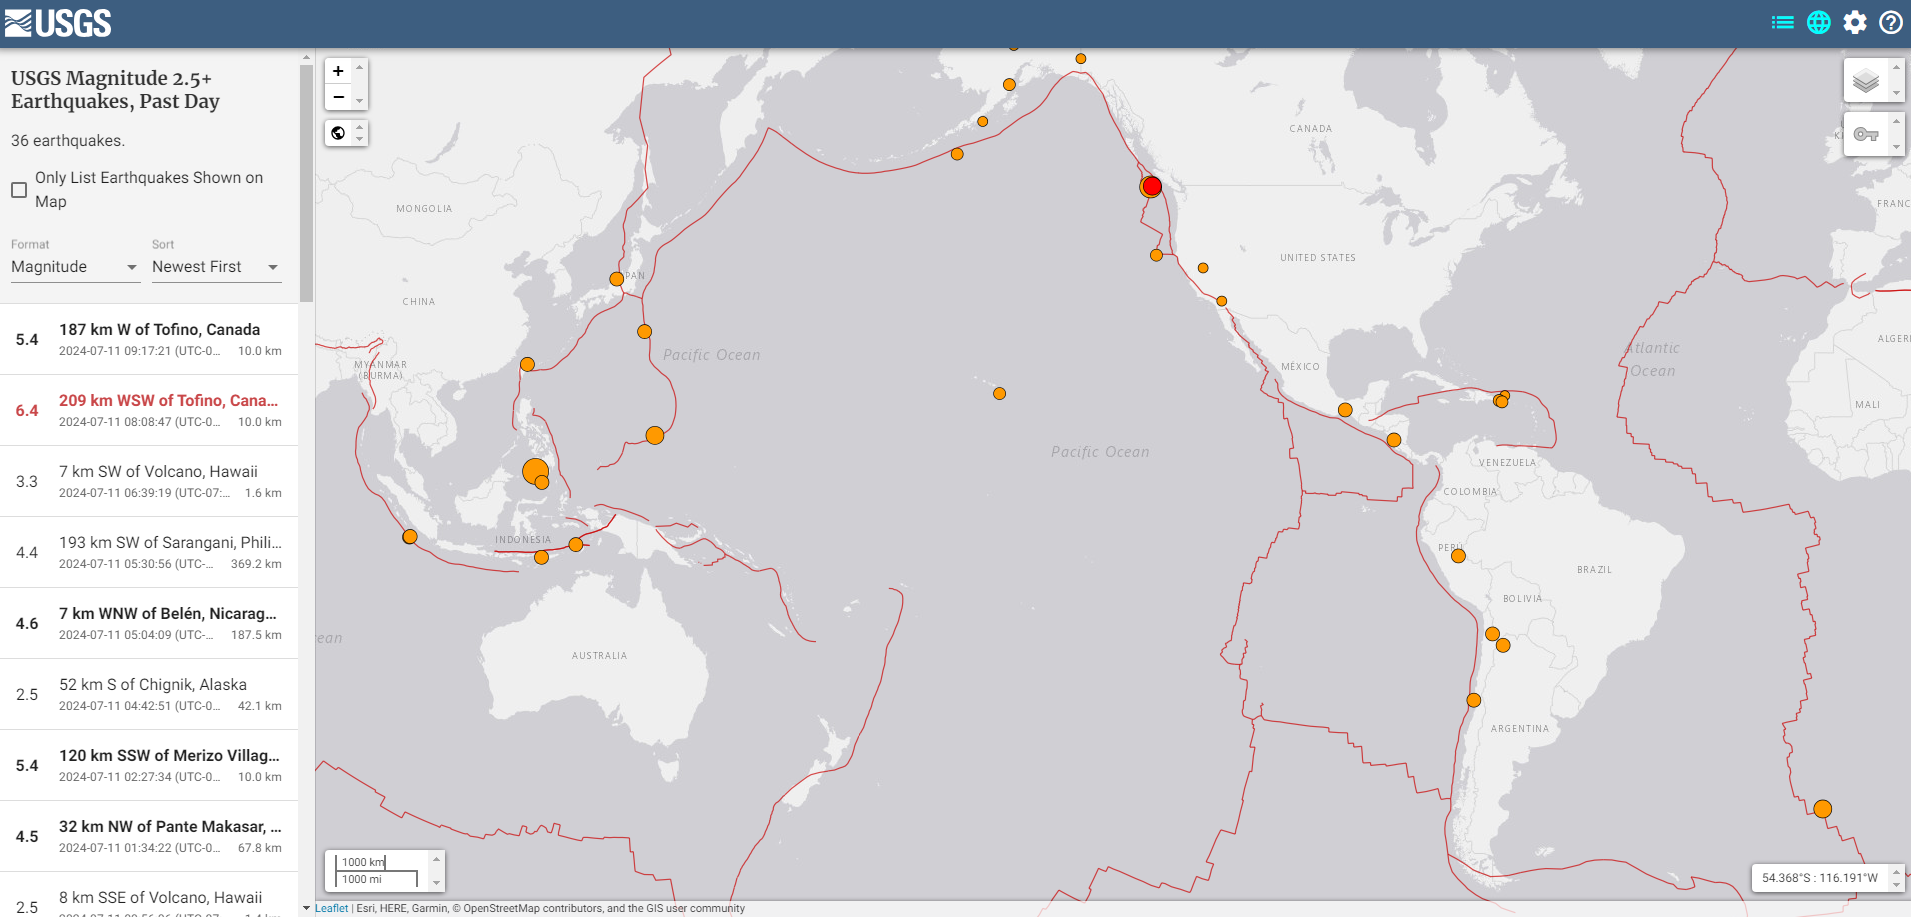Select the orange marker in the South Atlantic
This screenshot has width=1911, height=917.
point(1822,809)
